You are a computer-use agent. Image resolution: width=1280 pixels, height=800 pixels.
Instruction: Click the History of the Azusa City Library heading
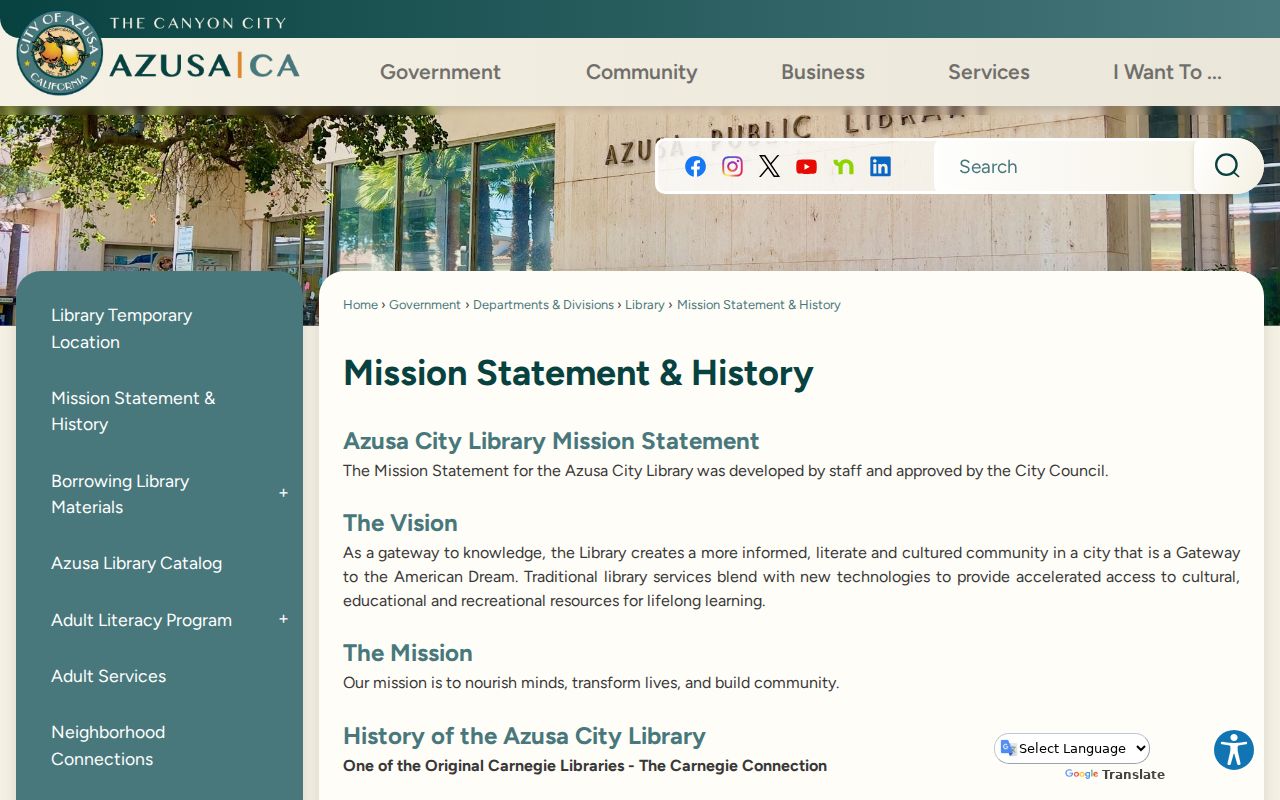point(524,736)
